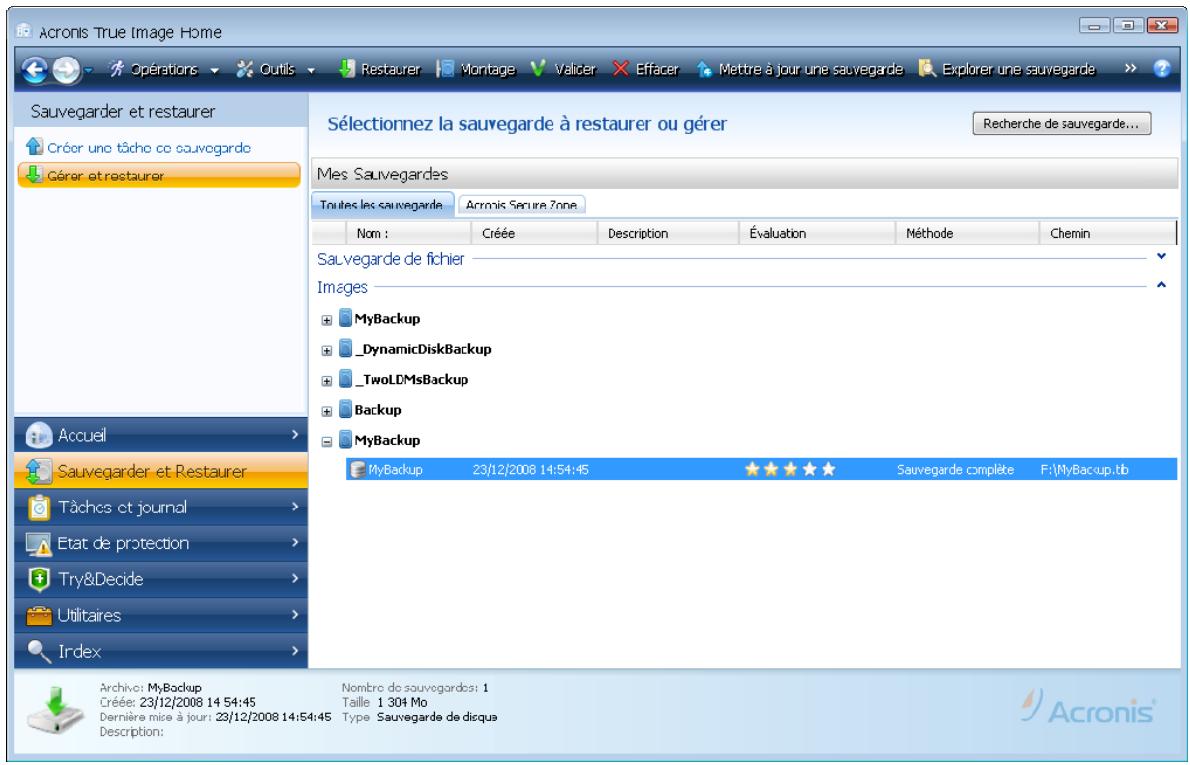Sort by the Créée column header
This screenshot has width=1190, height=765.
click(535, 234)
